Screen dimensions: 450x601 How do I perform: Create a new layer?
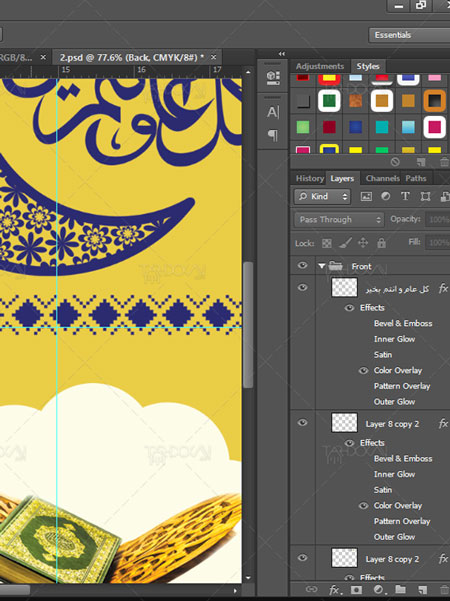422,590
